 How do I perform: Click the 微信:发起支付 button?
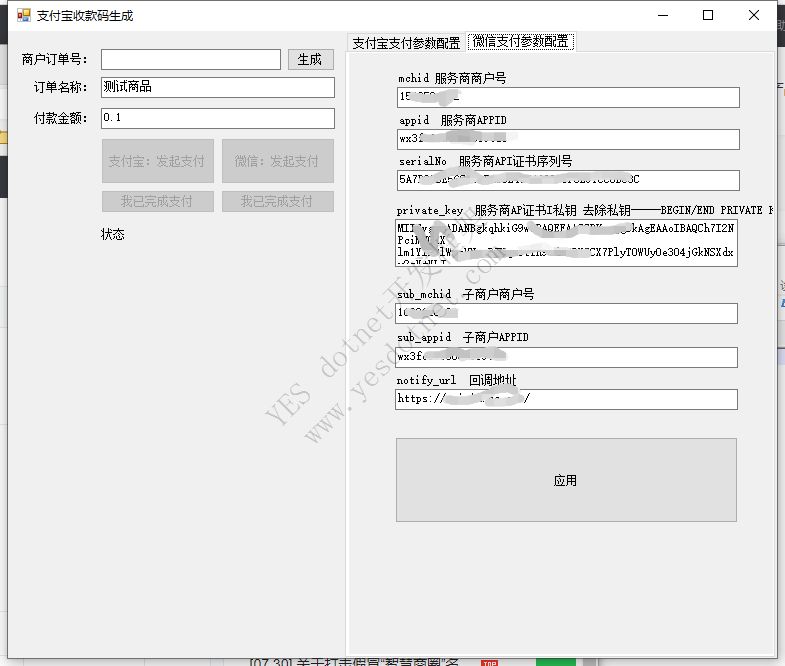tap(278, 161)
